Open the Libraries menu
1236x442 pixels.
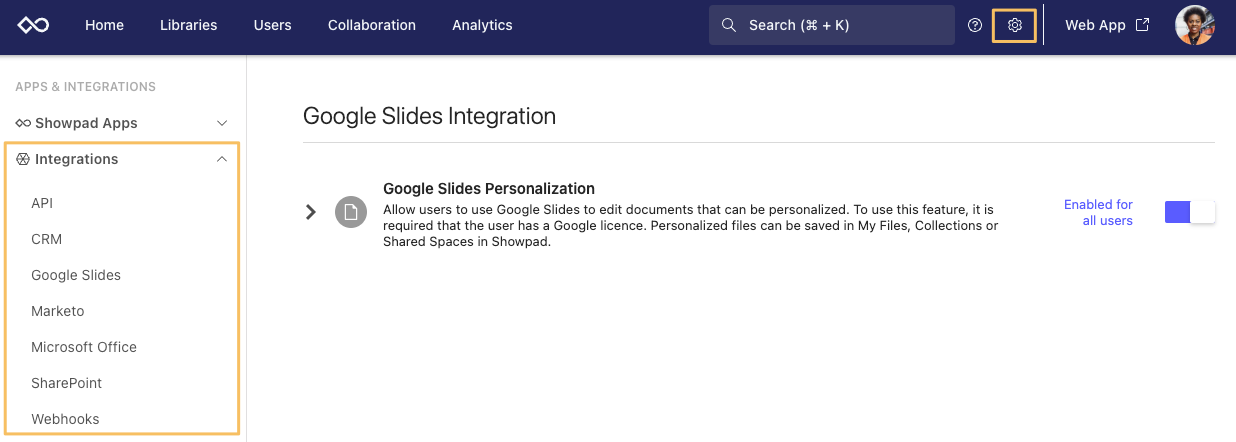(188, 25)
